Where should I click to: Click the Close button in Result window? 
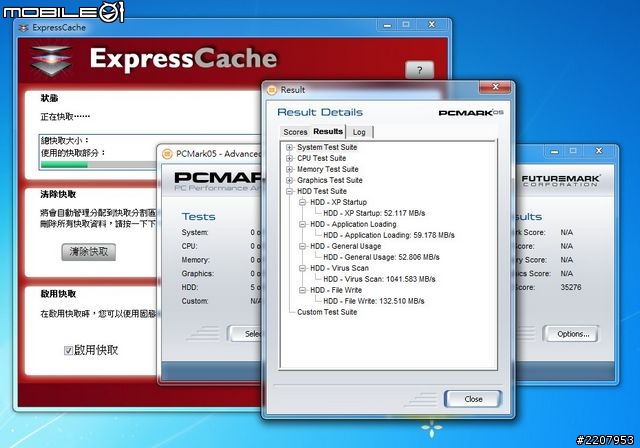(x=473, y=399)
